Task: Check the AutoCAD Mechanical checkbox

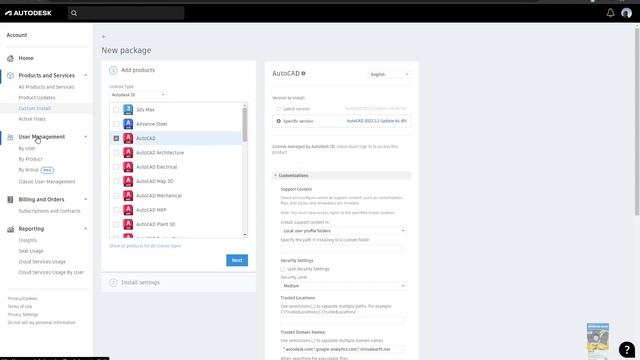Action: click(116, 196)
